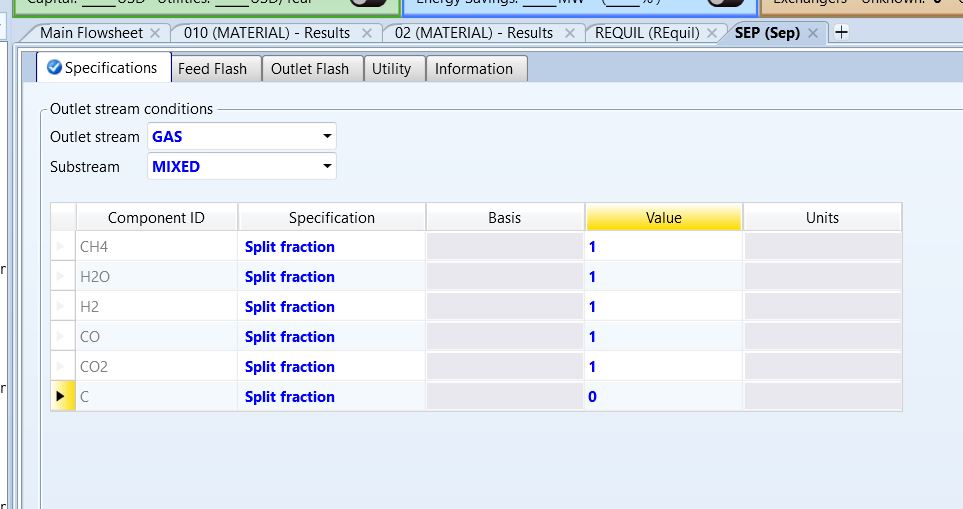This screenshot has width=963, height=509.
Task: Click the CO2 component ID cell
Action: 157,367
